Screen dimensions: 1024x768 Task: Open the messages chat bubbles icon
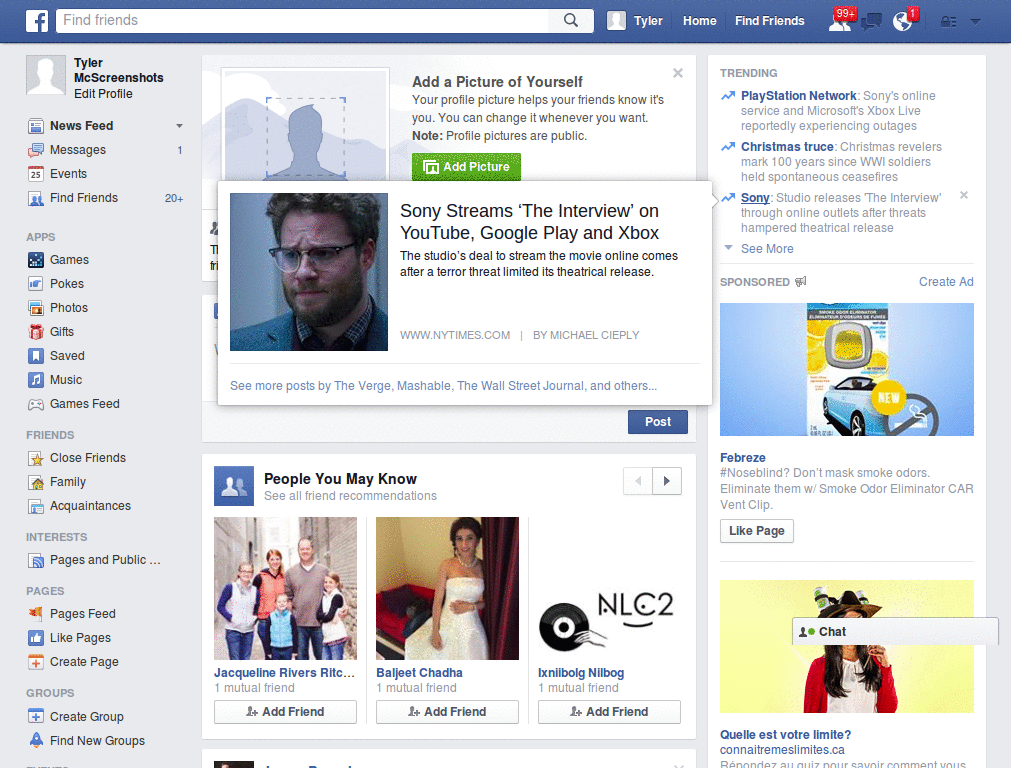pyautogui.click(x=871, y=22)
